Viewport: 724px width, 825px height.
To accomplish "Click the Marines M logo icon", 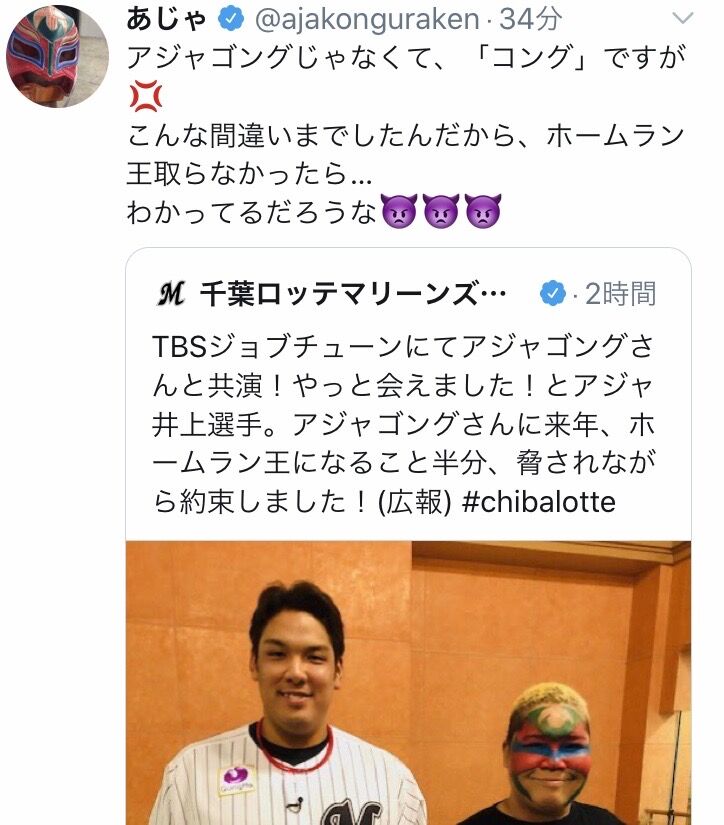I will [172, 293].
